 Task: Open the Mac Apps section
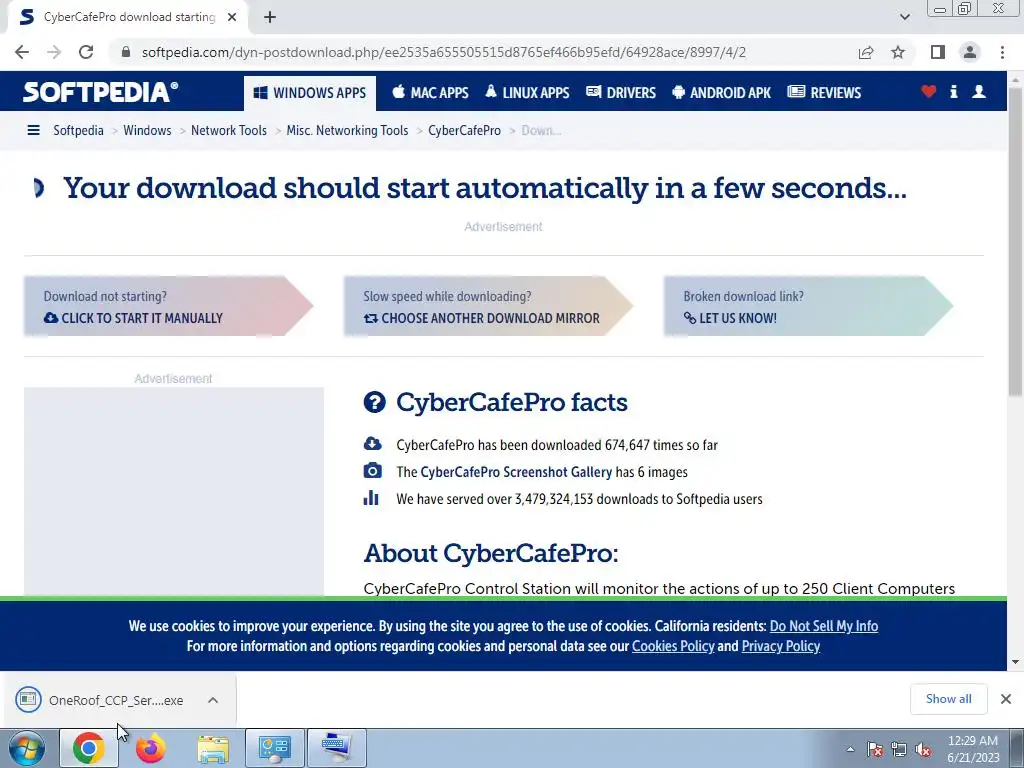click(x=430, y=93)
